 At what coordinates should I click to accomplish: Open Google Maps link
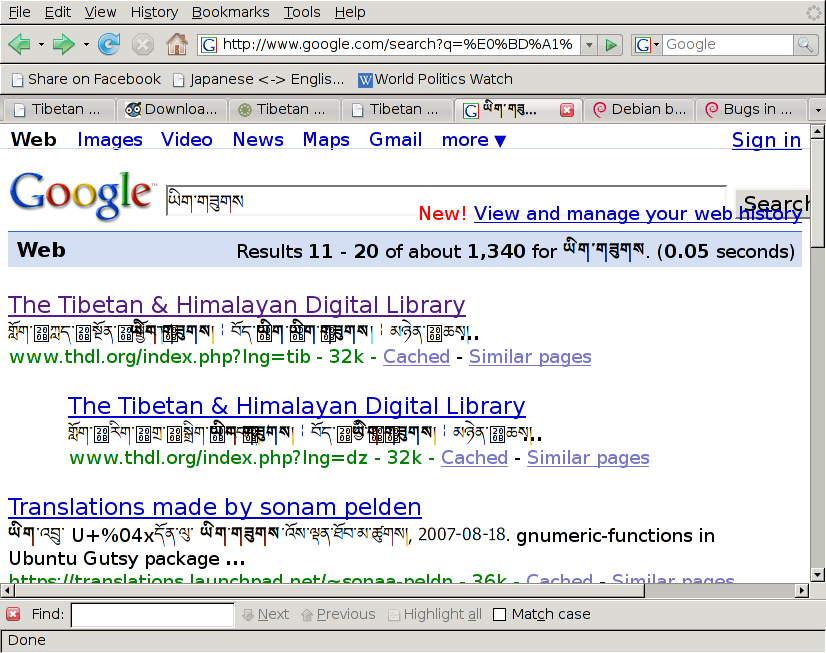[326, 140]
